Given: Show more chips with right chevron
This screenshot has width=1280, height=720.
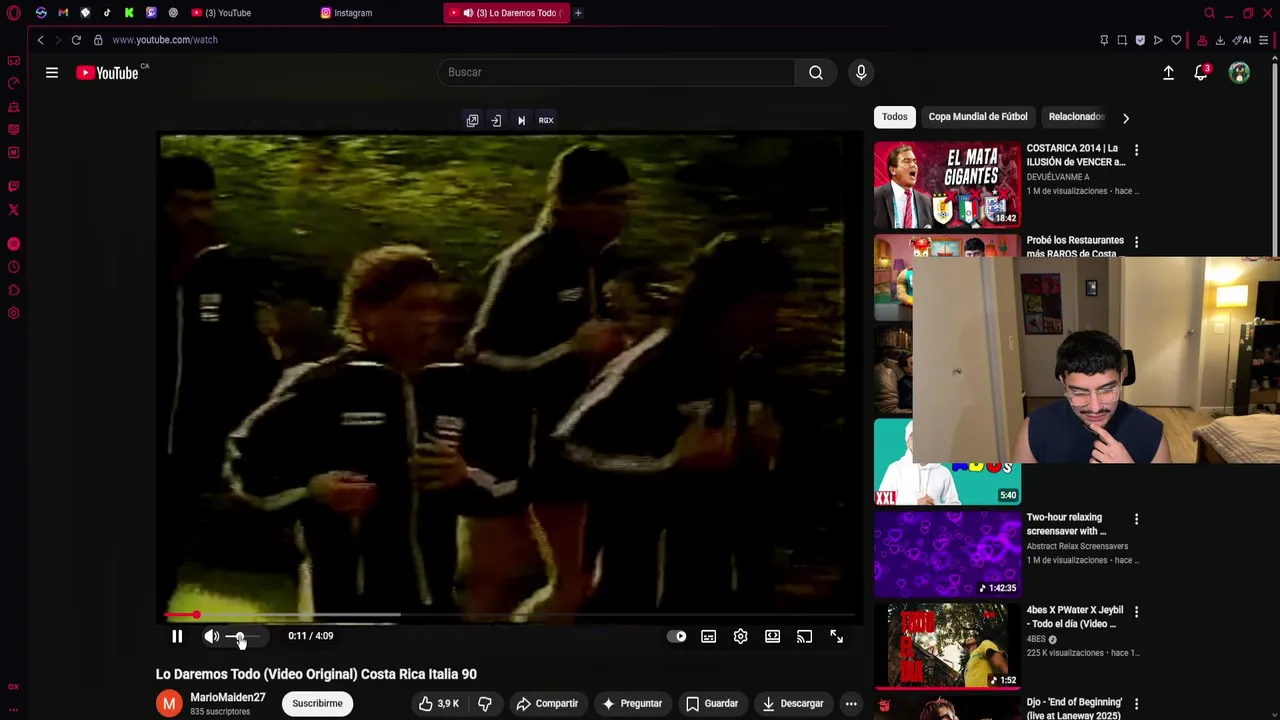Looking at the screenshot, I should click(1125, 118).
